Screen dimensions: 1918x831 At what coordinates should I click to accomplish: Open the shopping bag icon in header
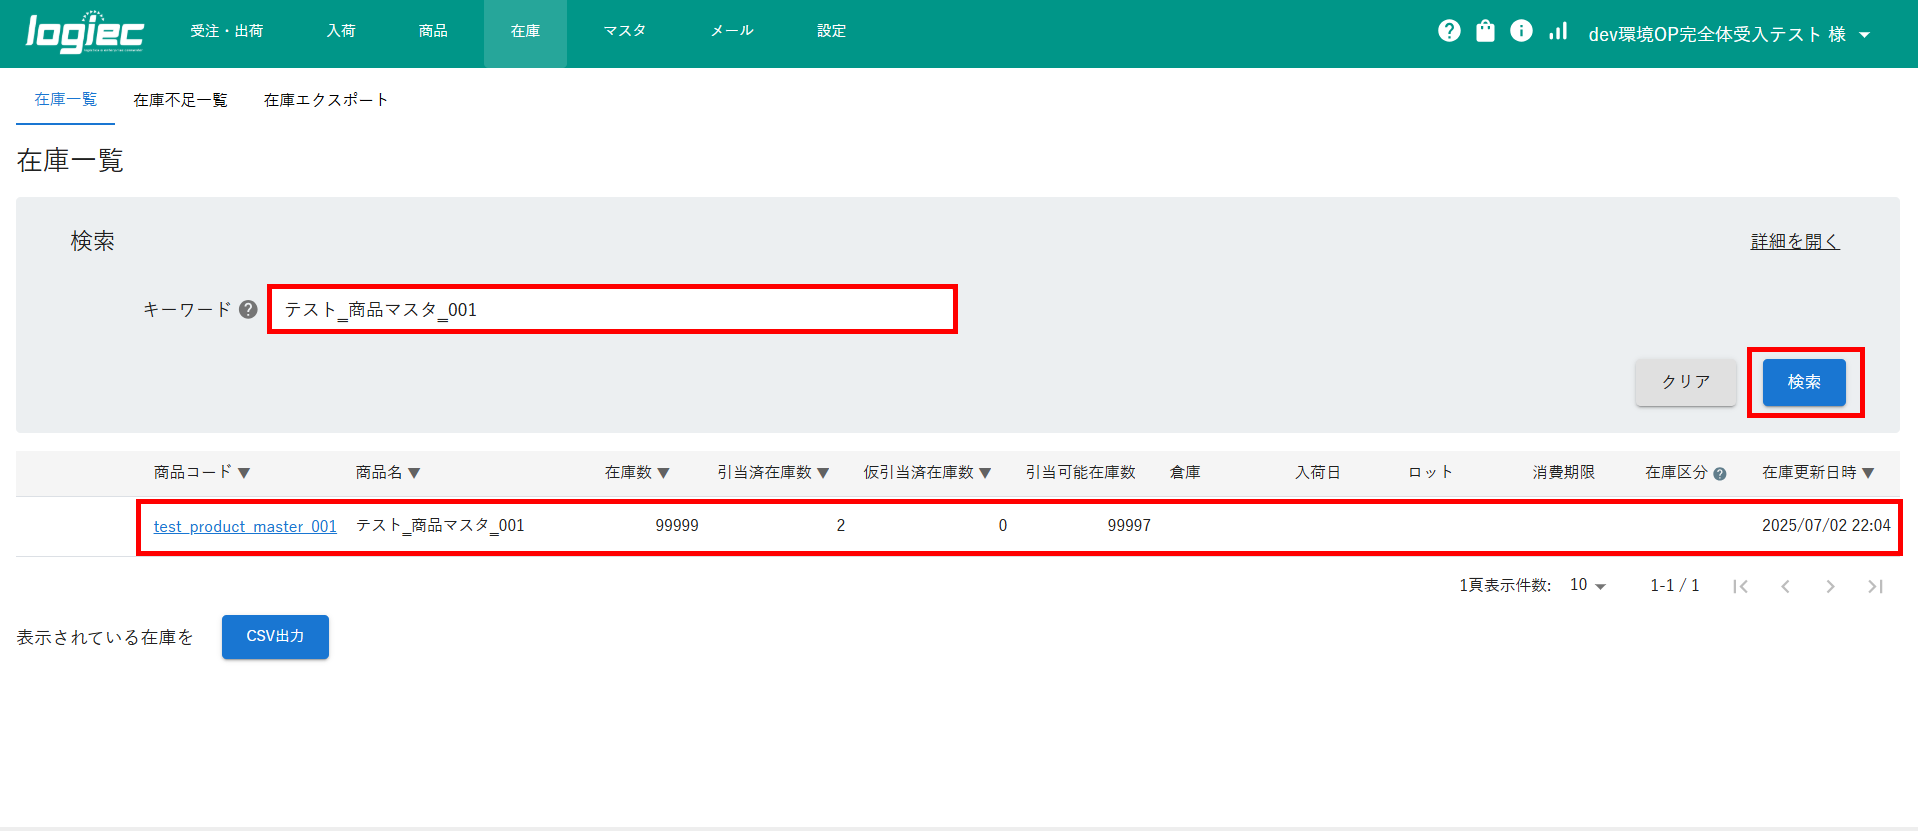coord(1485,31)
